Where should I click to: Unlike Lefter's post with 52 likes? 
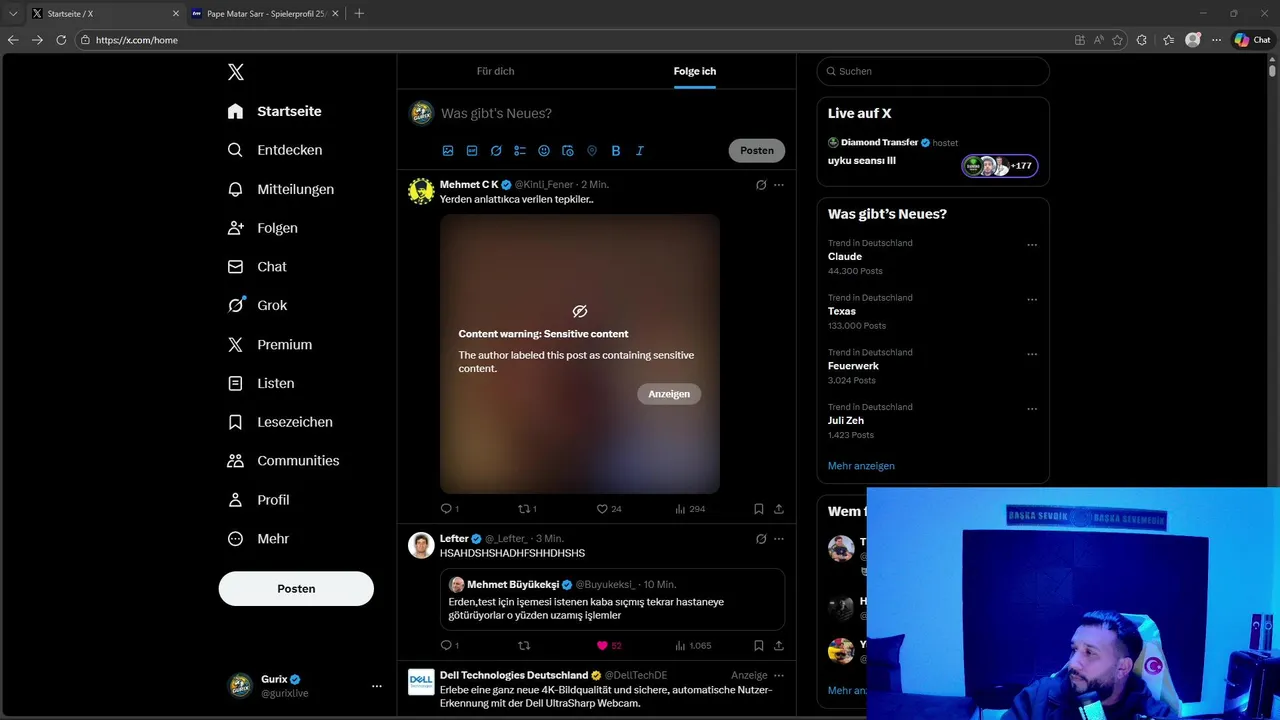tap(609, 646)
